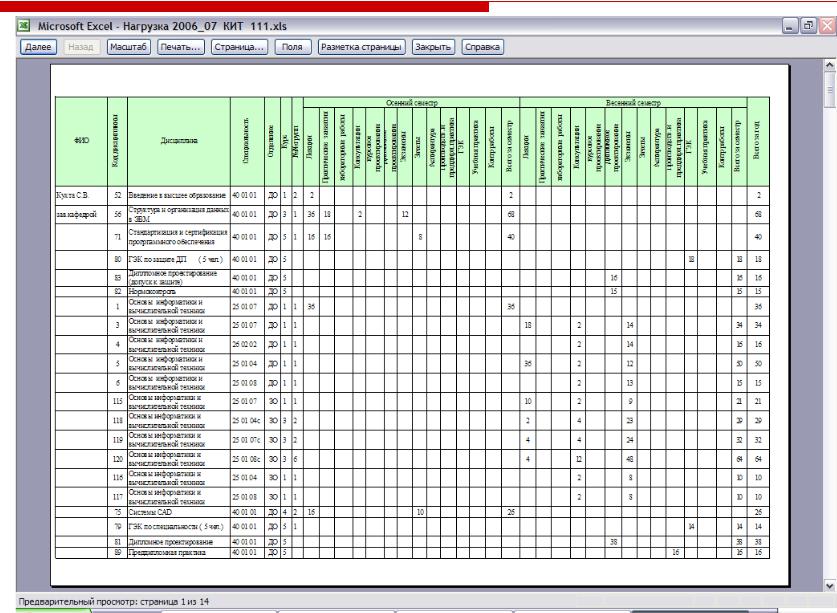
Task: Click discipline code cell '120'
Action: (x=118, y=459)
